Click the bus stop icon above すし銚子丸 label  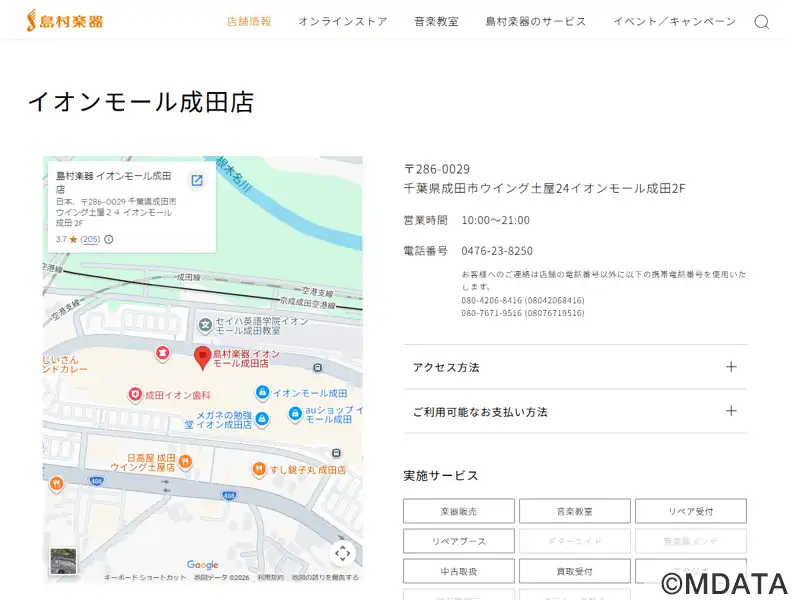tap(336, 453)
